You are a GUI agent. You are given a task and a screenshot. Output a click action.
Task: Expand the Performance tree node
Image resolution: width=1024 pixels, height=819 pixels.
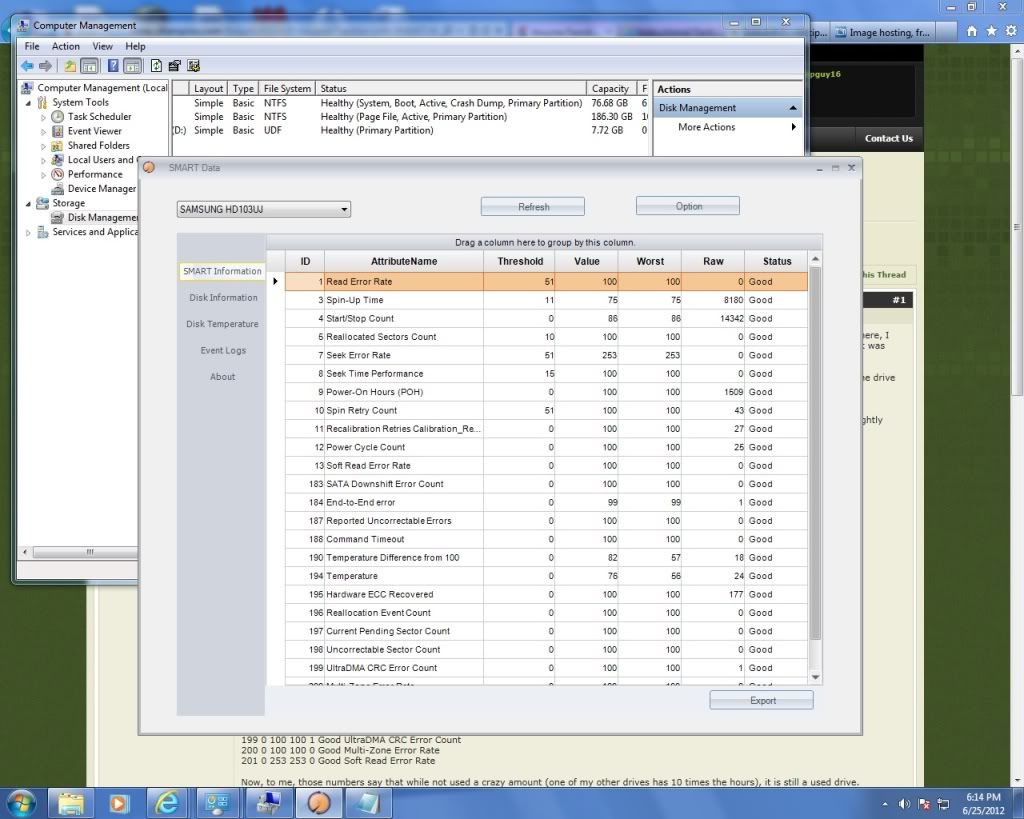point(43,175)
